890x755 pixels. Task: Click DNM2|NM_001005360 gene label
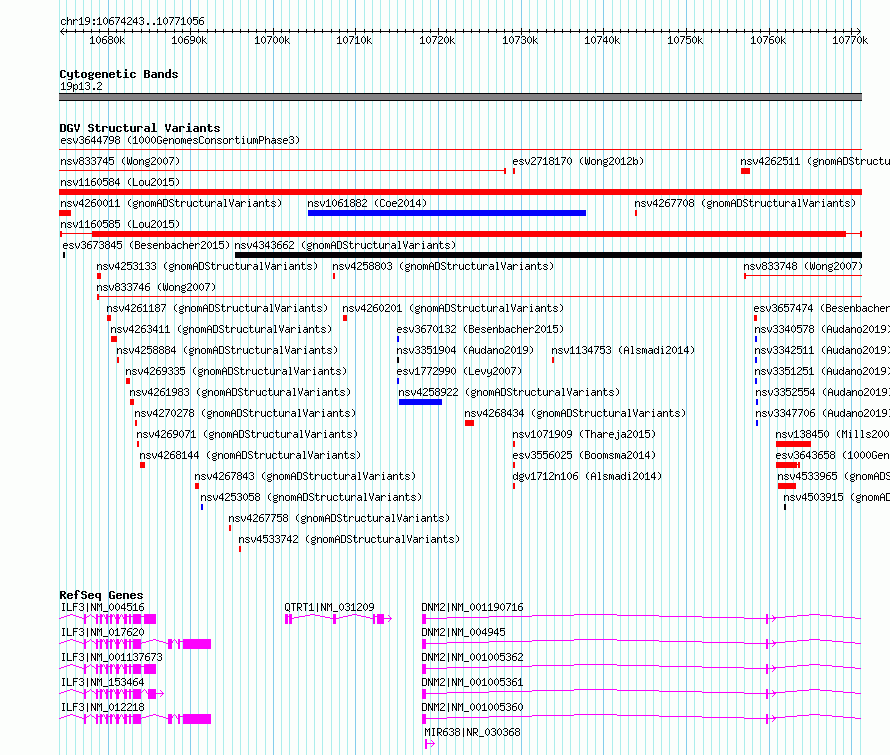coord(472,707)
